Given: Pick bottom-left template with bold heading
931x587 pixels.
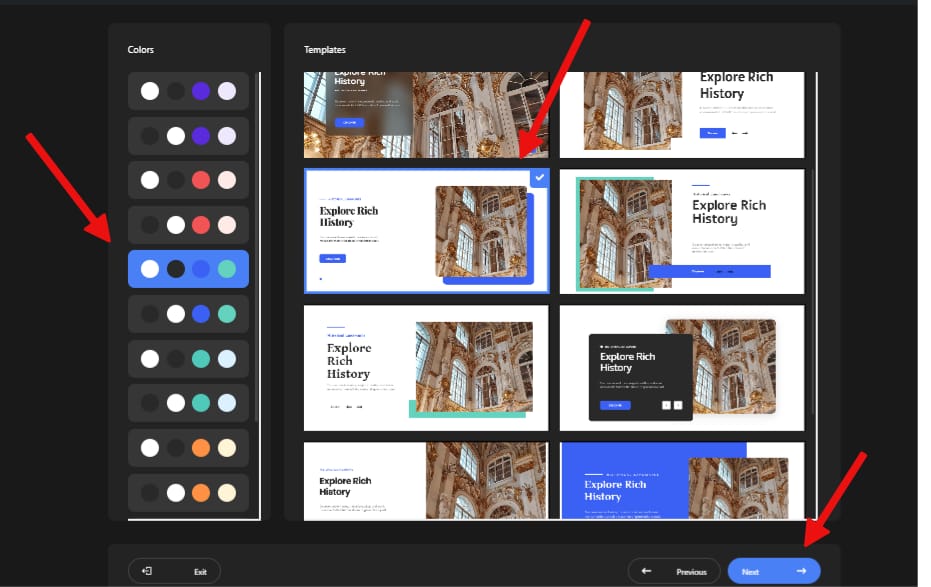Looking at the screenshot, I should 426,481.
